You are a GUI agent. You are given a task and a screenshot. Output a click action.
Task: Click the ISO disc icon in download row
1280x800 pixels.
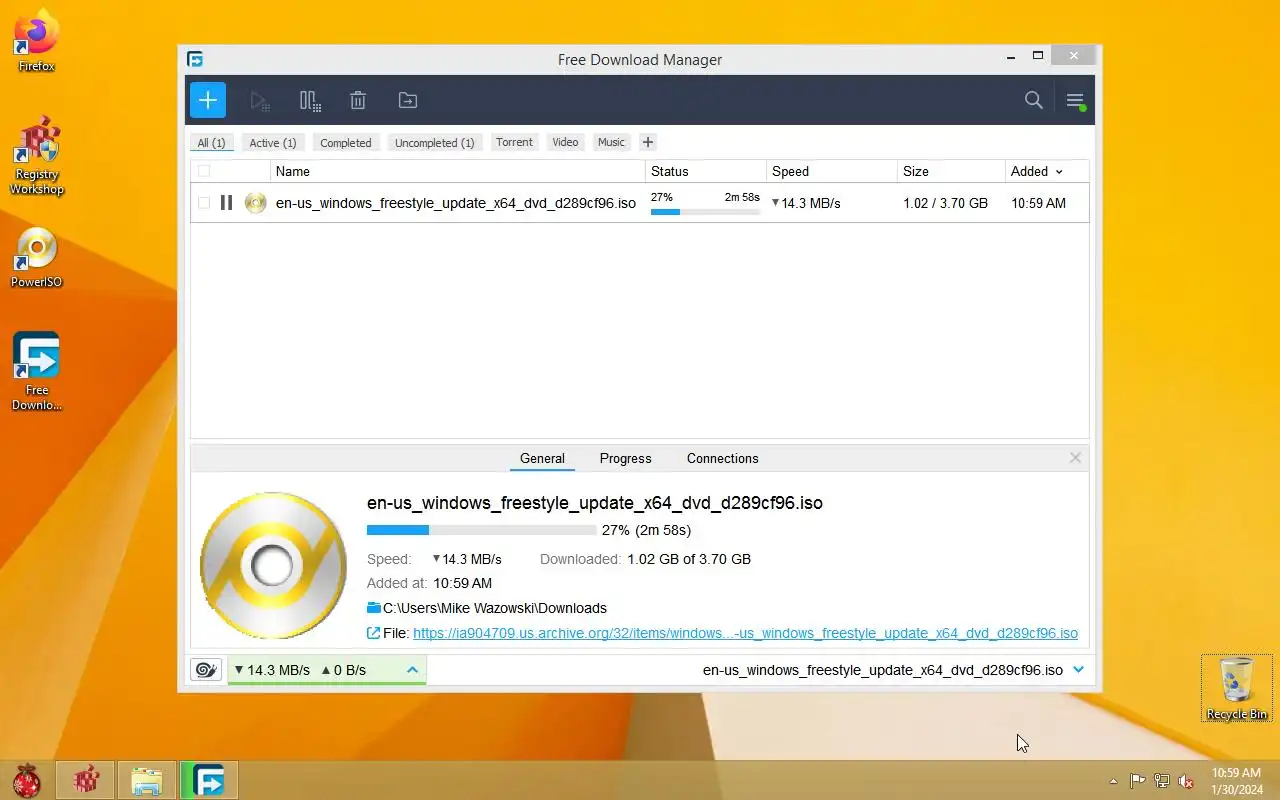(256, 203)
